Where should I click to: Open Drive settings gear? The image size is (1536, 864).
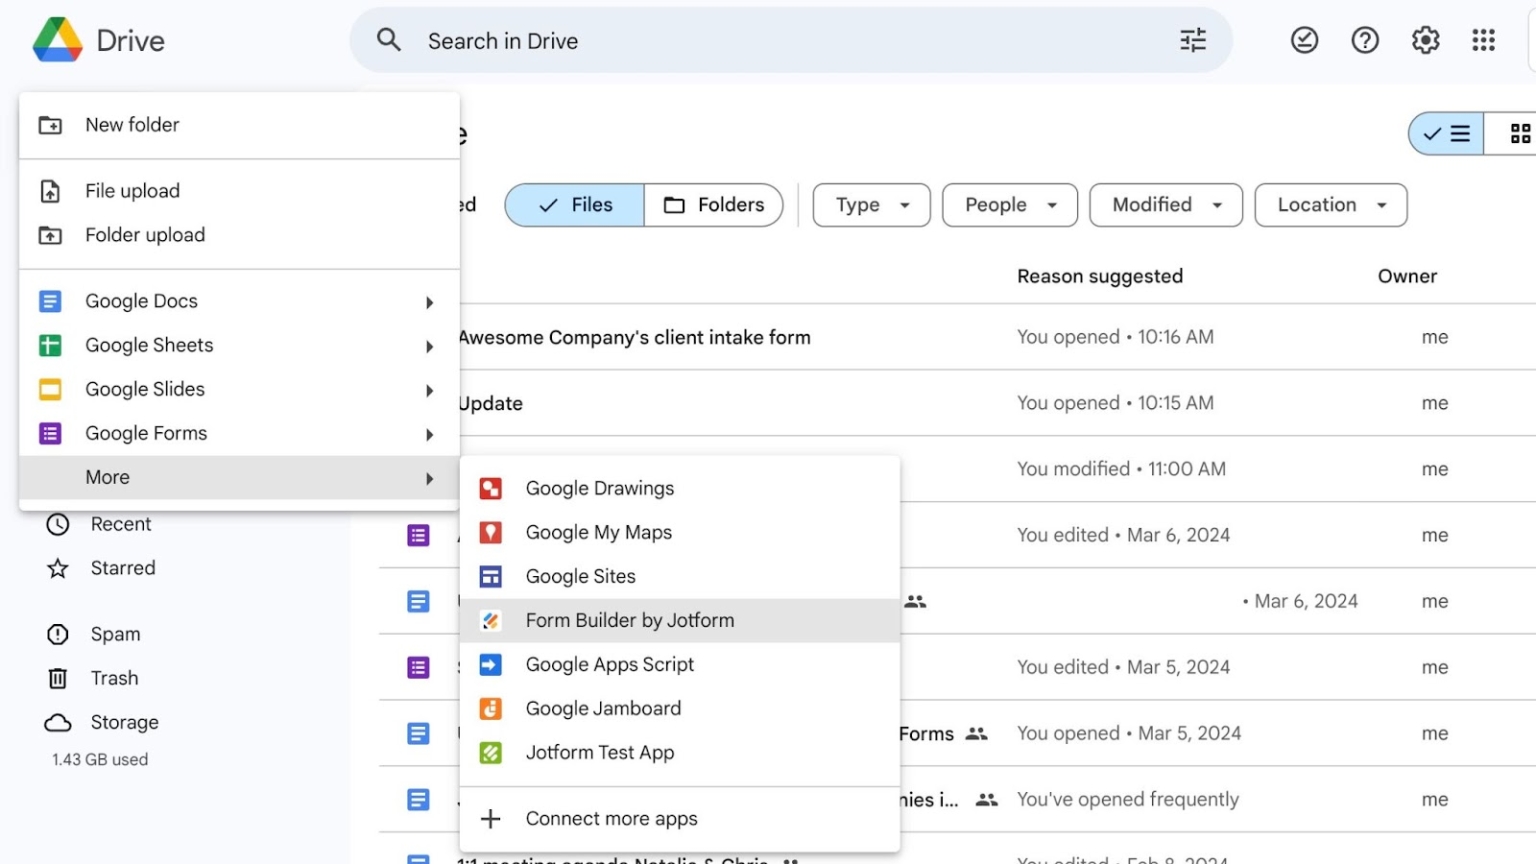click(x=1424, y=40)
